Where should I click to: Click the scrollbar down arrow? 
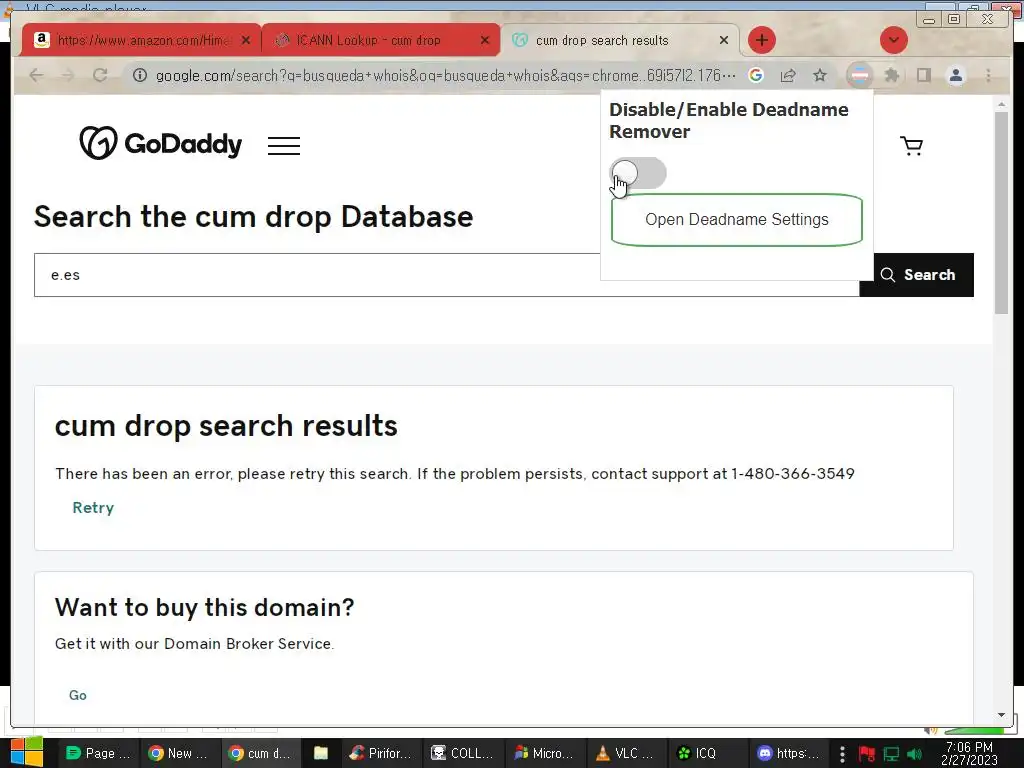[1001, 715]
